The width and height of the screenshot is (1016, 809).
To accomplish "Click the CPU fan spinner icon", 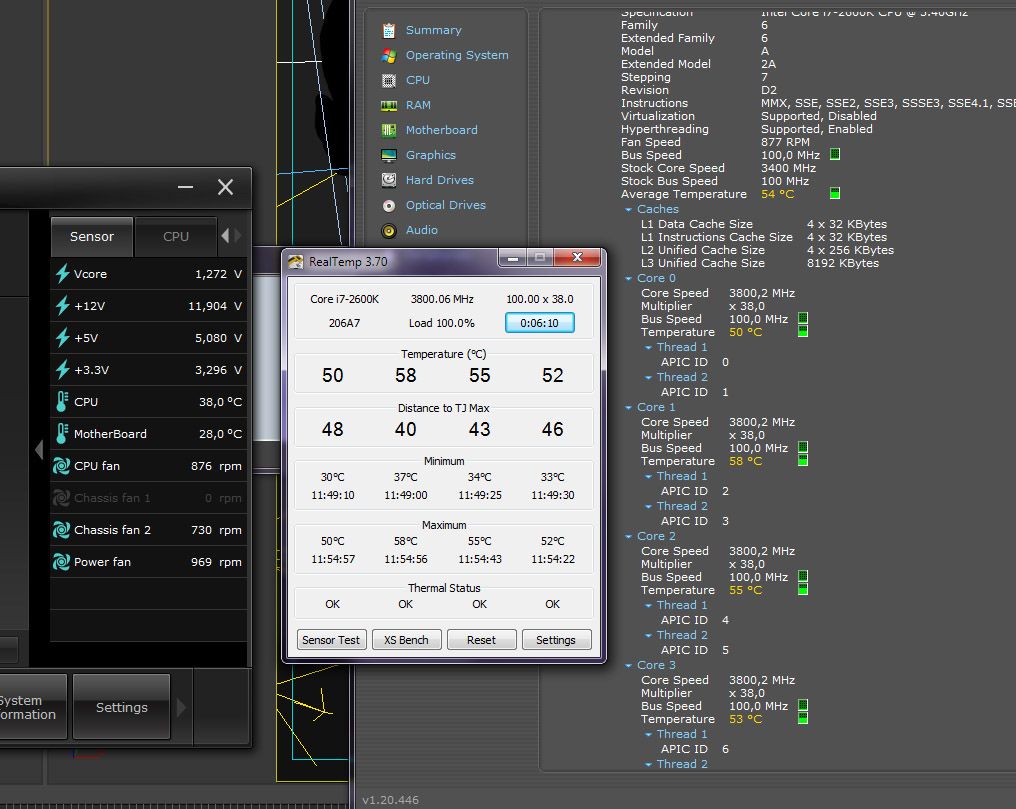I will point(61,466).
